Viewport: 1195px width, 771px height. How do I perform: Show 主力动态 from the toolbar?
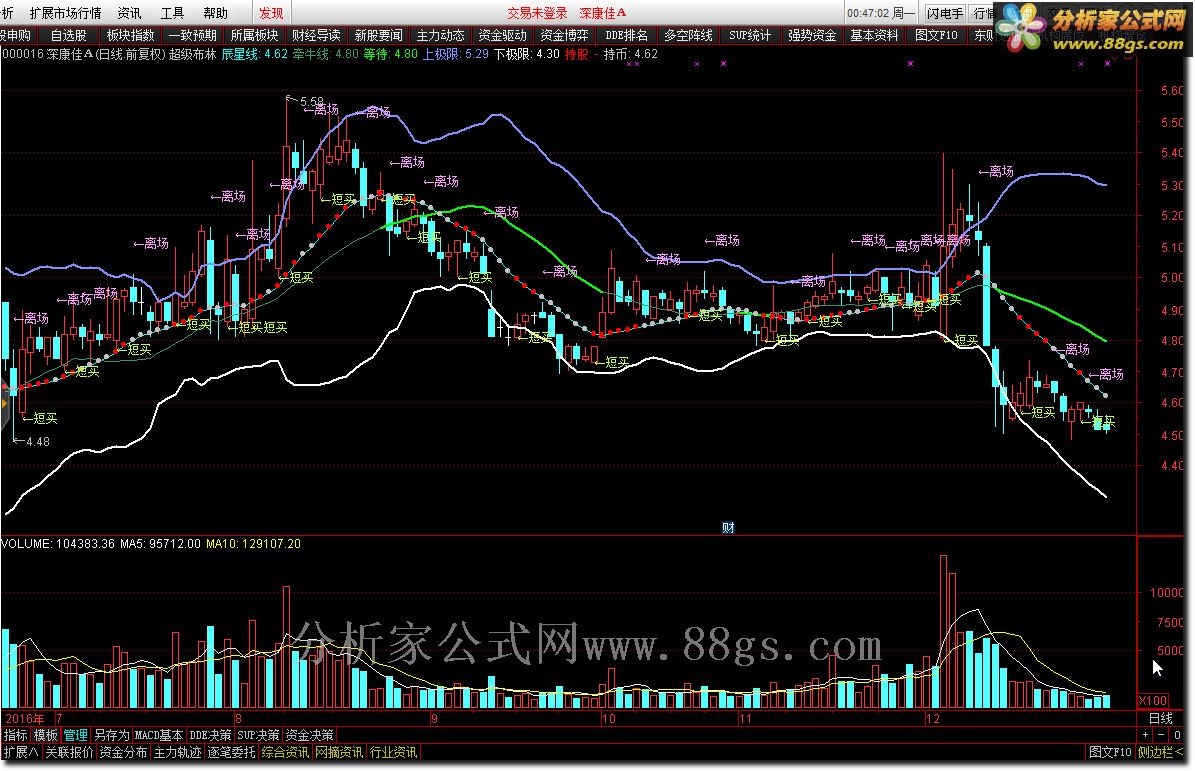pyautogui.click(x=441, y=35)
